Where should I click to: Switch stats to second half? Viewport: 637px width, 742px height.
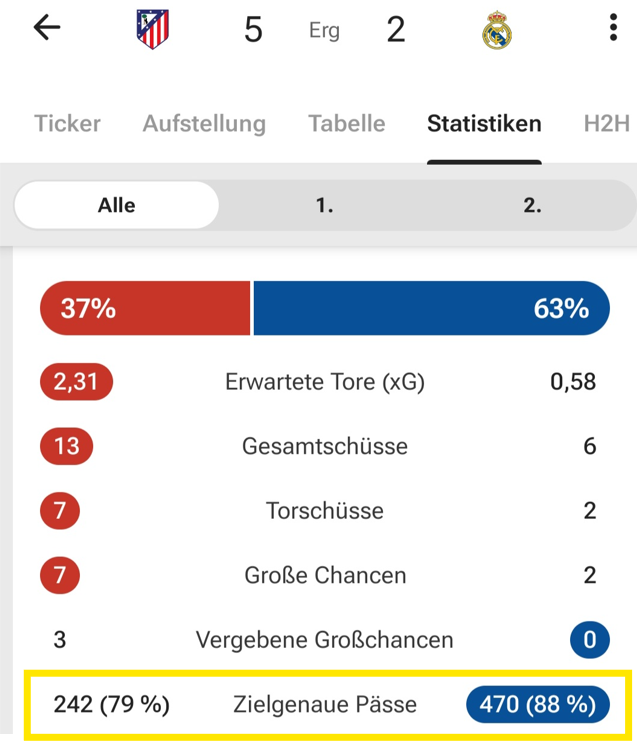532,205
